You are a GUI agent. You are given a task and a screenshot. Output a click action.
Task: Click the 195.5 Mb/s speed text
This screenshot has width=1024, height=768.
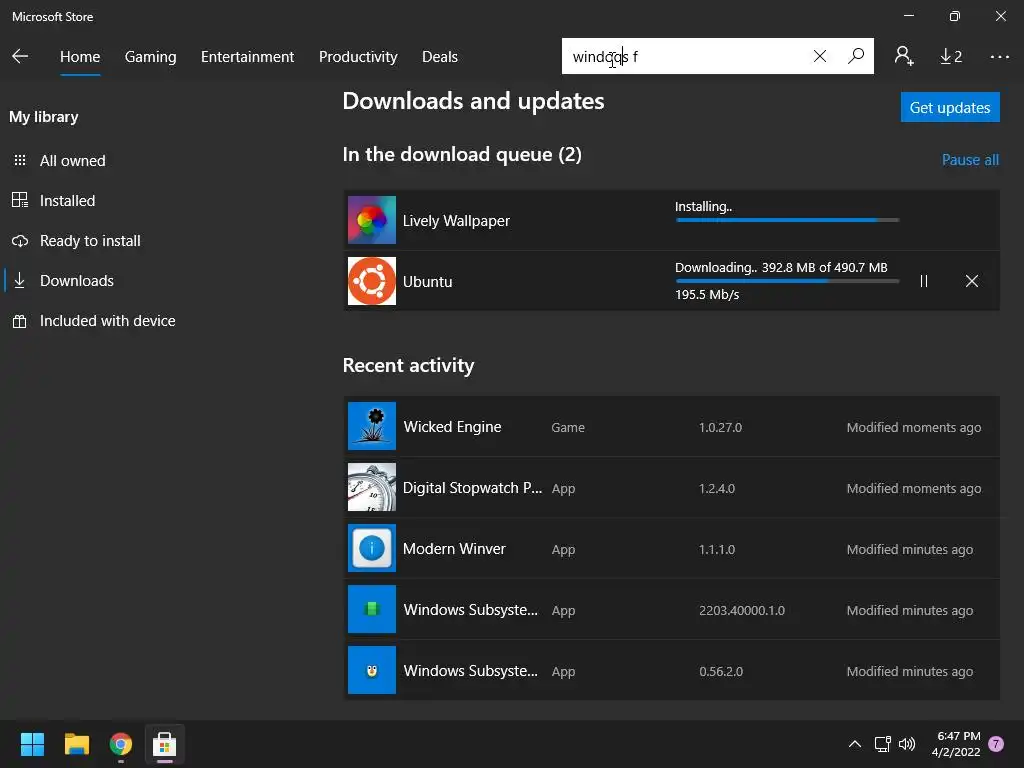[x=707, y=295]
